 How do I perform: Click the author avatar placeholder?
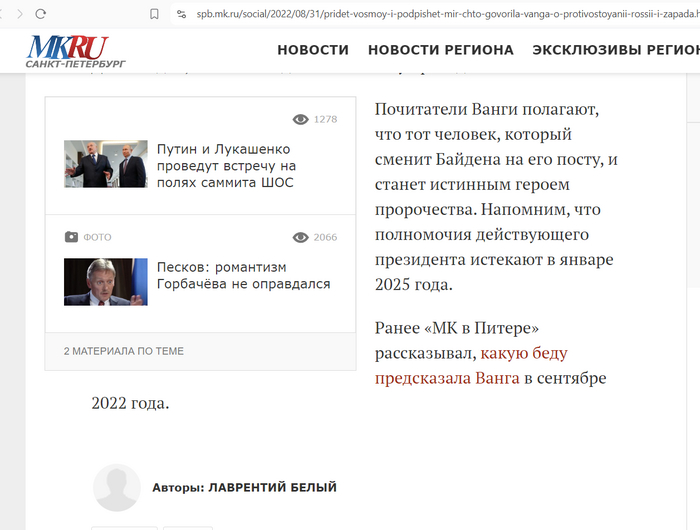117,488
